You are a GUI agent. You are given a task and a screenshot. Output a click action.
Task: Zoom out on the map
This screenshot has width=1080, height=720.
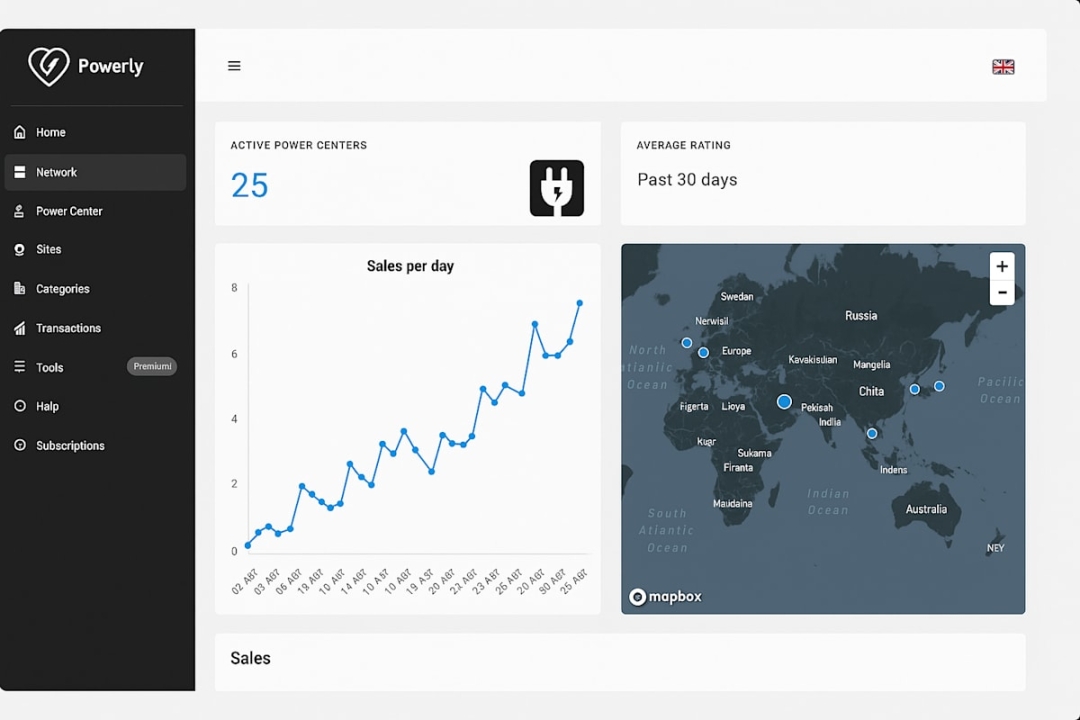tap(1002, 292)
